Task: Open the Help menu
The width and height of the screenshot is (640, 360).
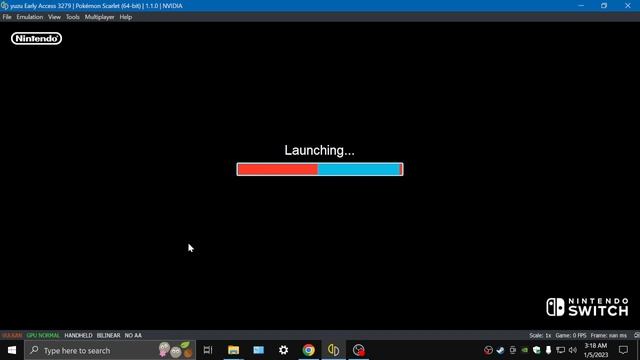Action: coord(126,17)
